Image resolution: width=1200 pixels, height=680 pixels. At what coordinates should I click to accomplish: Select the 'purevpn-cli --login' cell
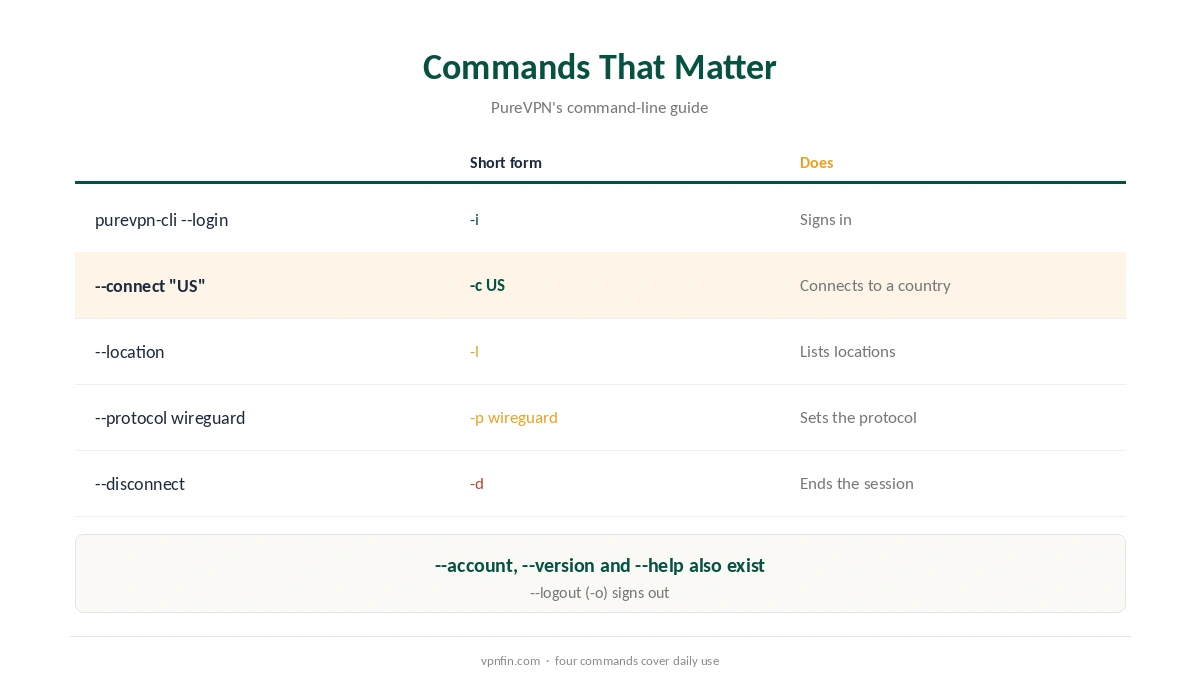click(x=161, y=220)
